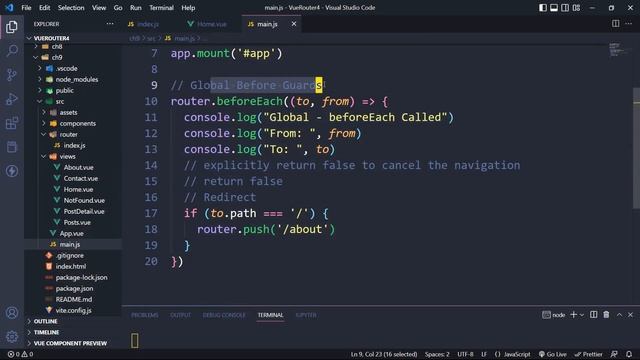This screenshot has width=640, height=360.
Task: Collapse the ch9 folder
Action: click(x=73, y=57)
